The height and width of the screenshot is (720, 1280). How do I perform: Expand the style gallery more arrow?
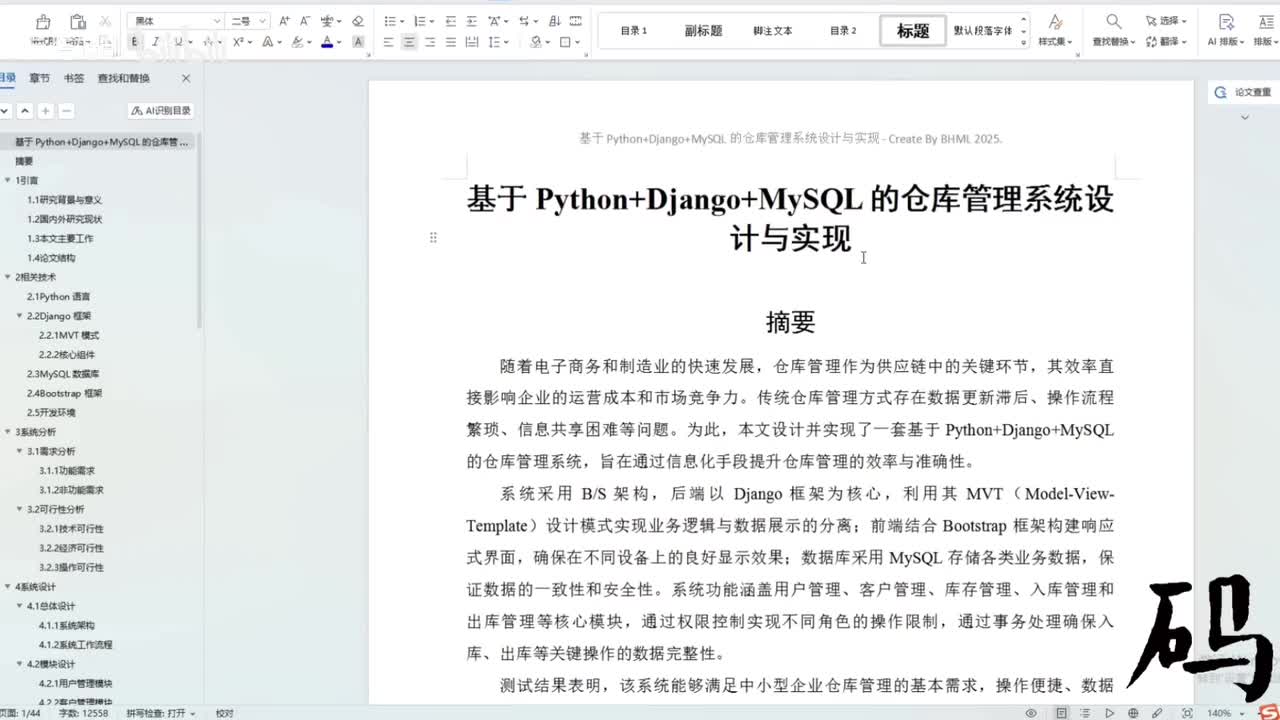point(1024,42)
